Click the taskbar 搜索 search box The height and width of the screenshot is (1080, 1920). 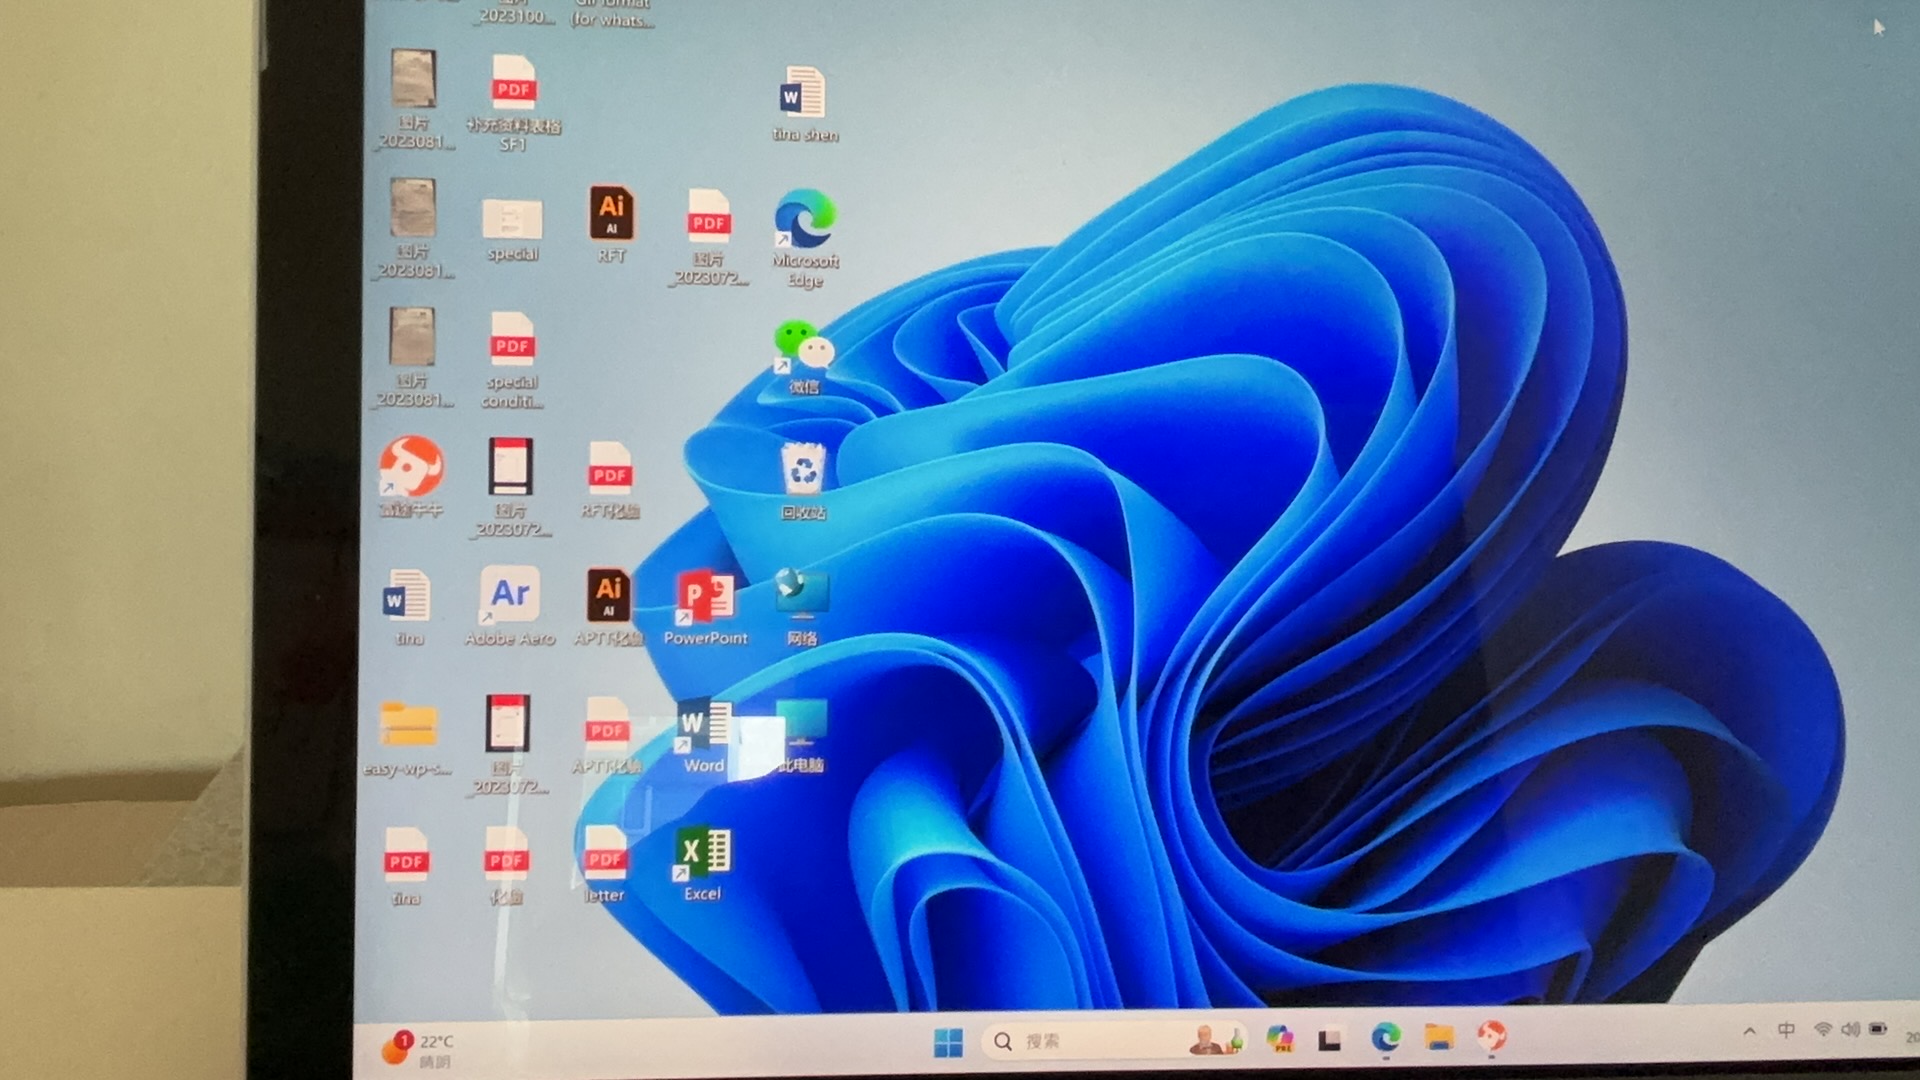[x=1112, y=1041]
